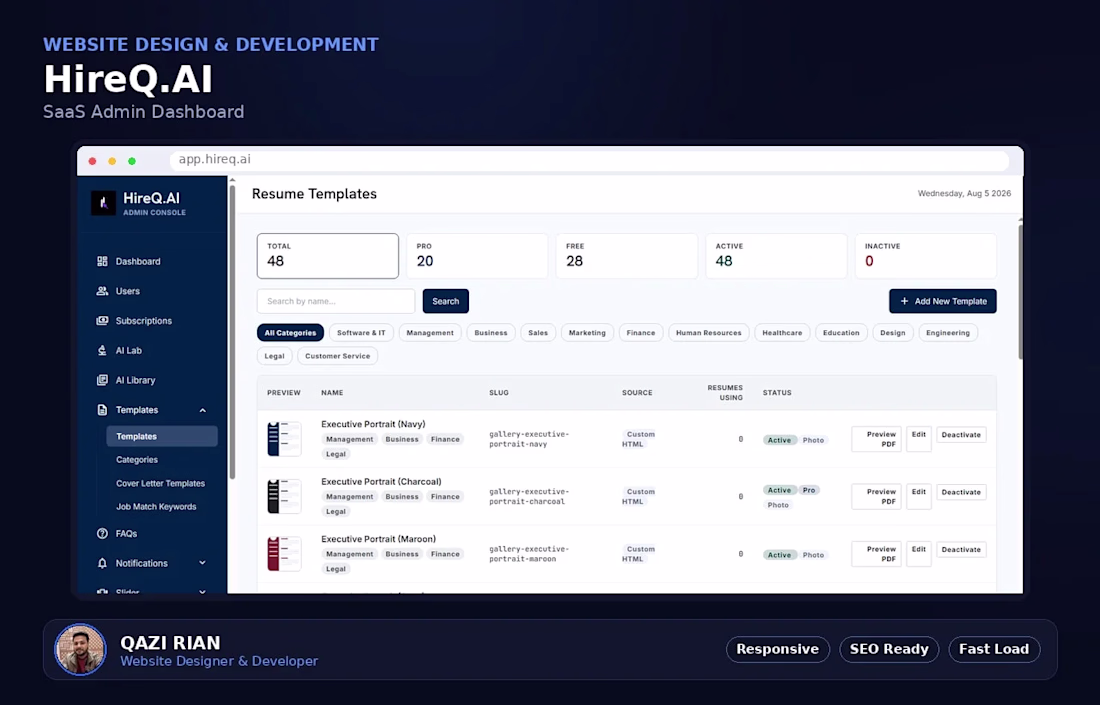Open Executive Portrait (Maroon) preview thumbnail

point(284,554)
